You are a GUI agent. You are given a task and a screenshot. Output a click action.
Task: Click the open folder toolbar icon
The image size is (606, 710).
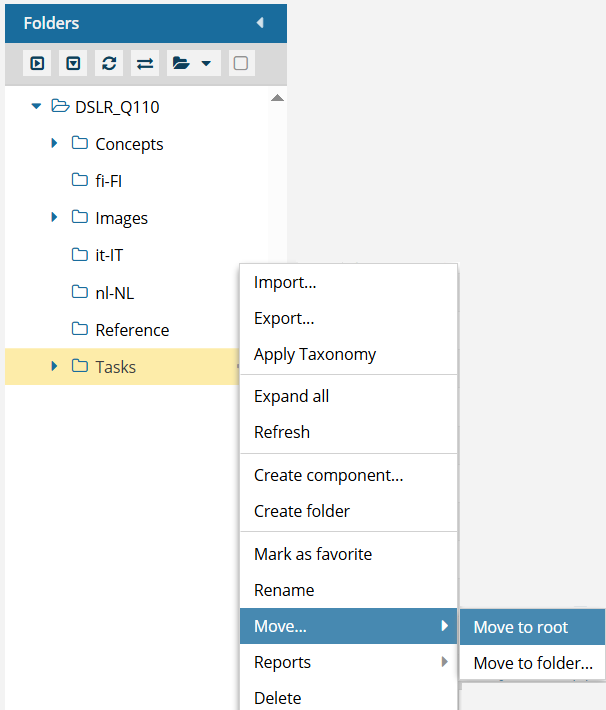coord(181,63)
